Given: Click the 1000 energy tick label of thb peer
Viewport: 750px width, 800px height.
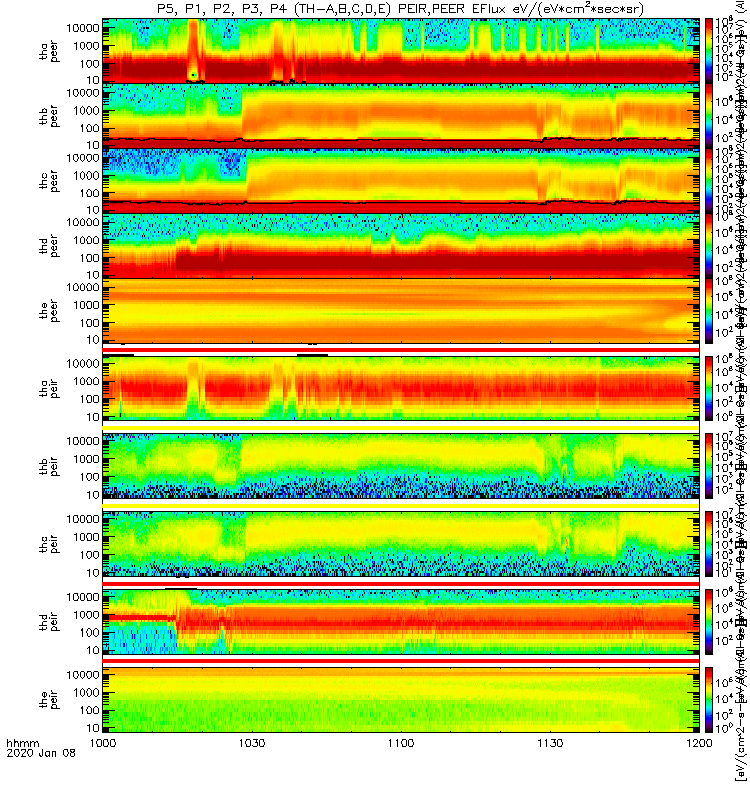Looking at the screenshot, I should [86, 110].
